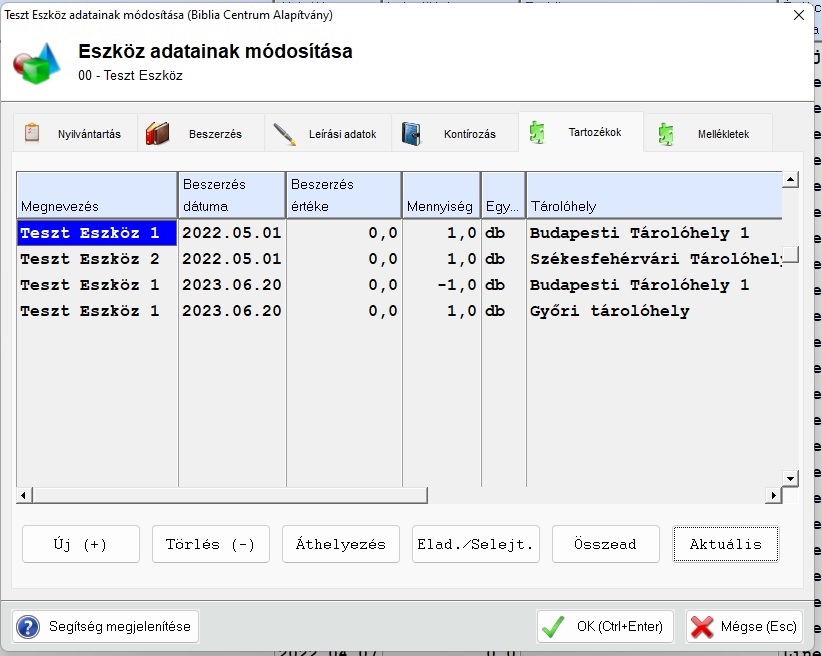Cancel with the Mégse (Esc) button

point(743,627)
